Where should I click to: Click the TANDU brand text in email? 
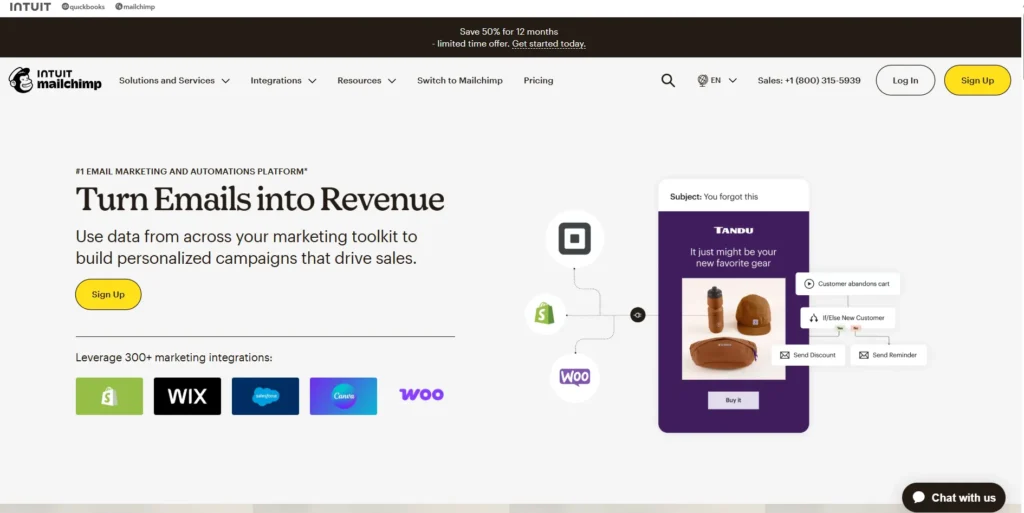tap(733, 230)
